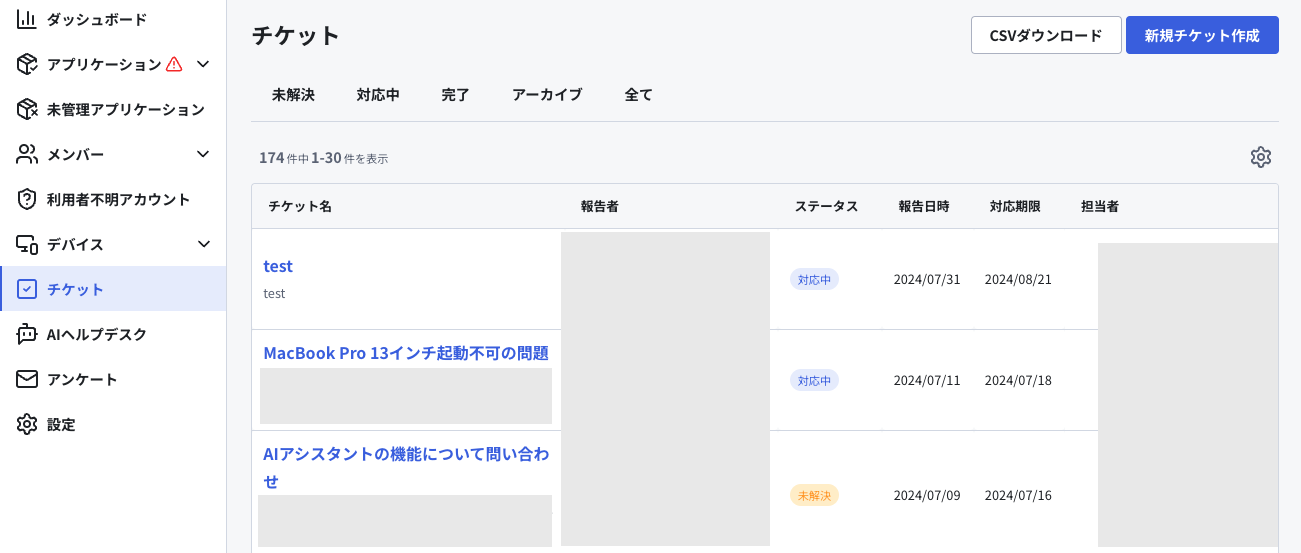Click the AIヘルプデスク robot icon
The image size is (1301, 553).
(27, 334)
